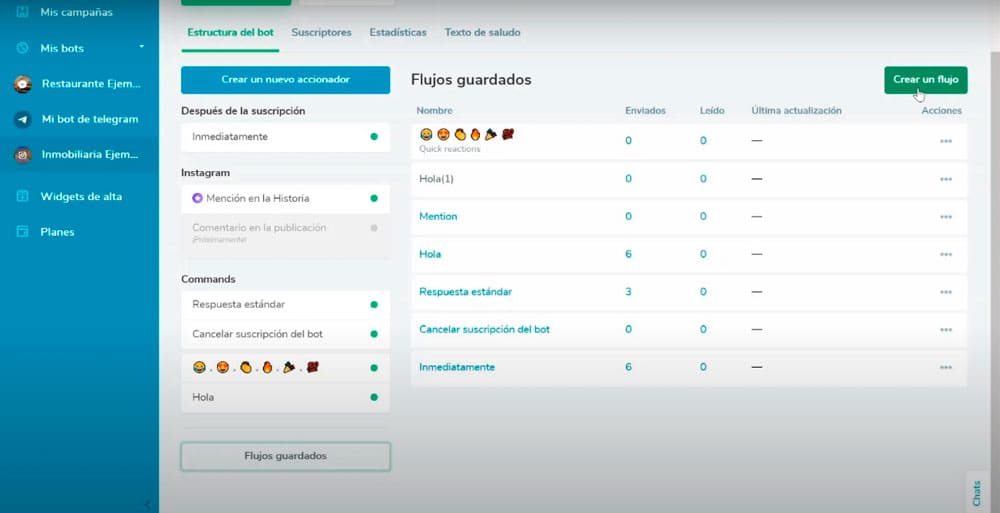Switch to the Suscriptores tab
Viewport: 1000px width, 513px height.
(x=321, y=32)
